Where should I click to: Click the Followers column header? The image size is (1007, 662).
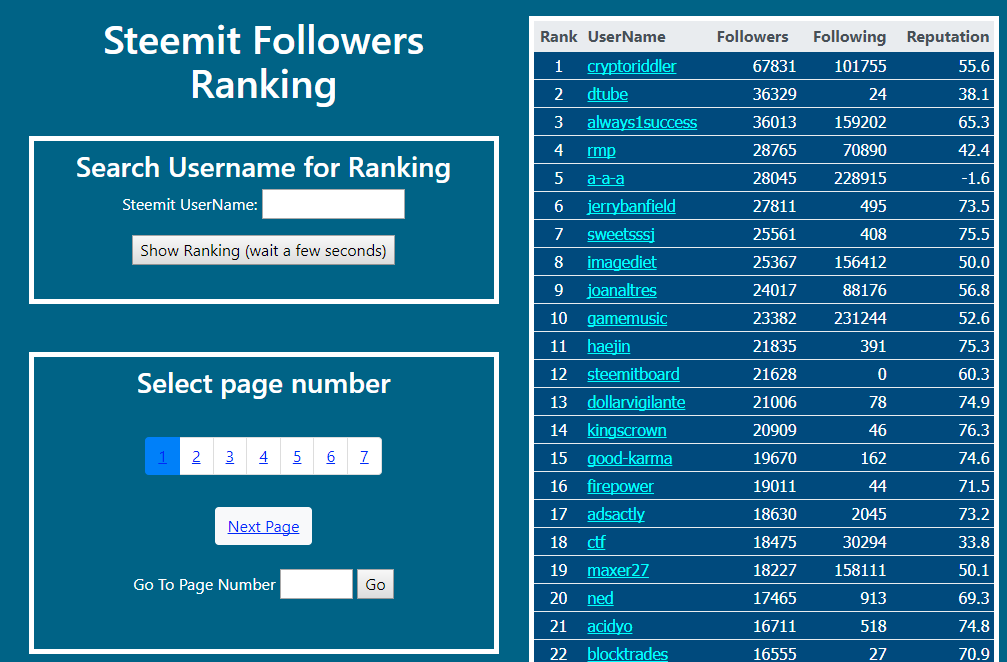pyautogui.click(x=752, y=37)
